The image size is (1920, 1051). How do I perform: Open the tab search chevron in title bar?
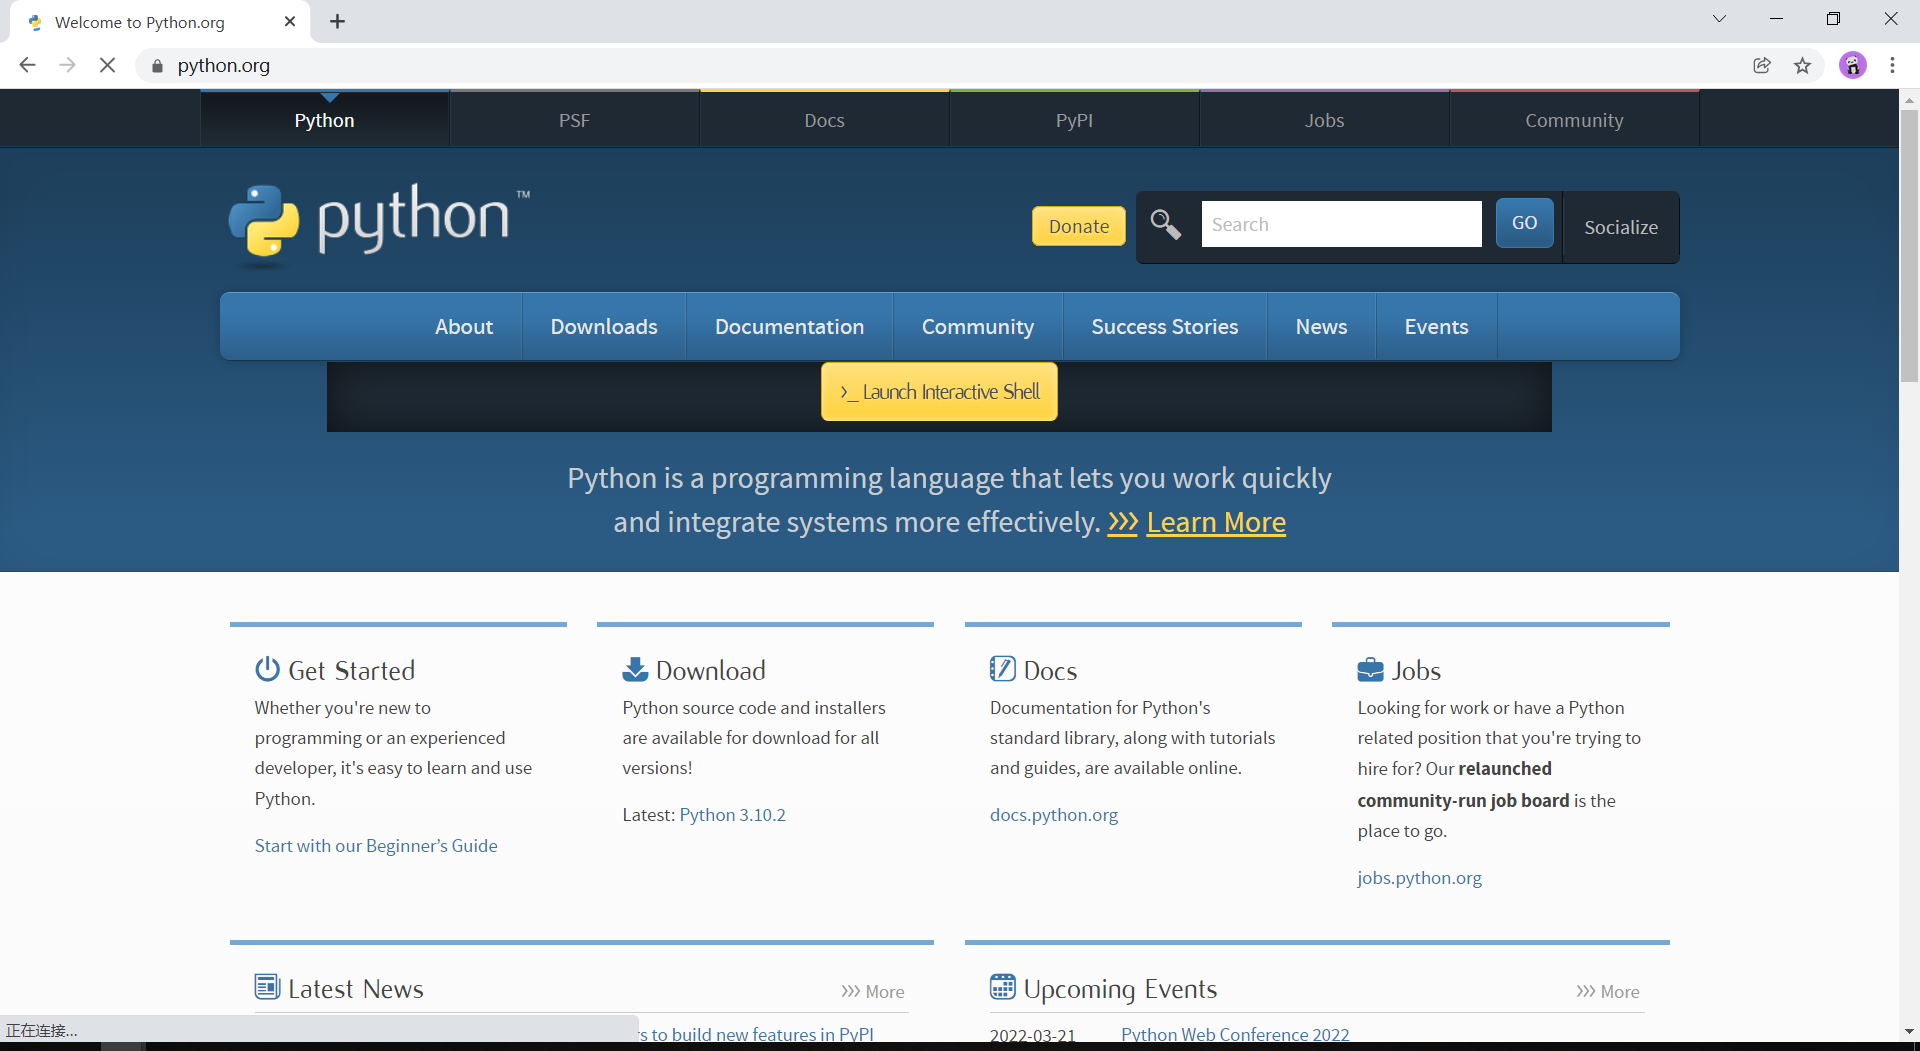tap(1719, 19)
